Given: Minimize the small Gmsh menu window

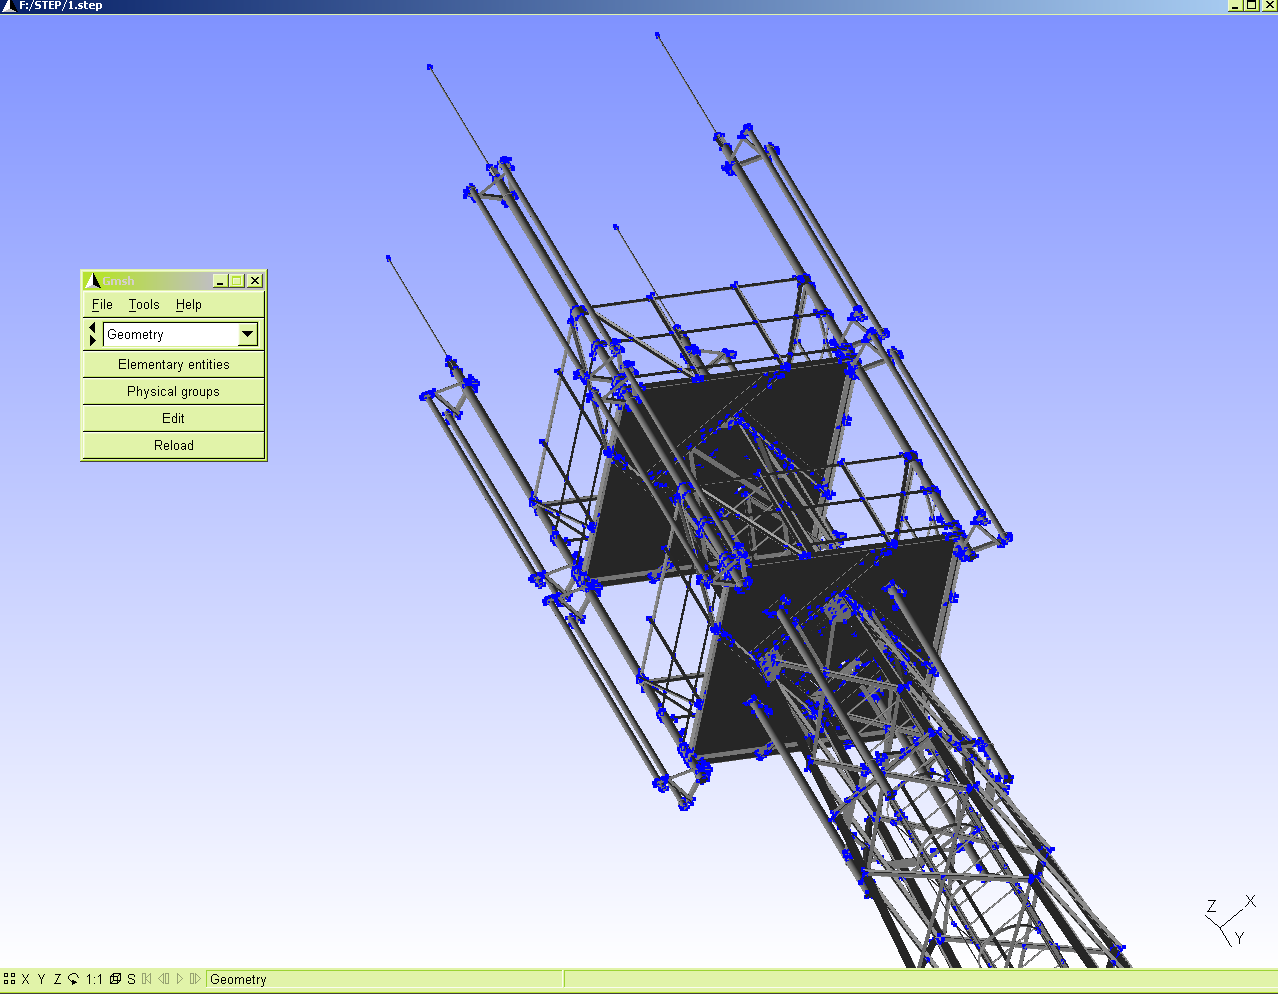Looking at the screenshot, I should click(220, 281).
